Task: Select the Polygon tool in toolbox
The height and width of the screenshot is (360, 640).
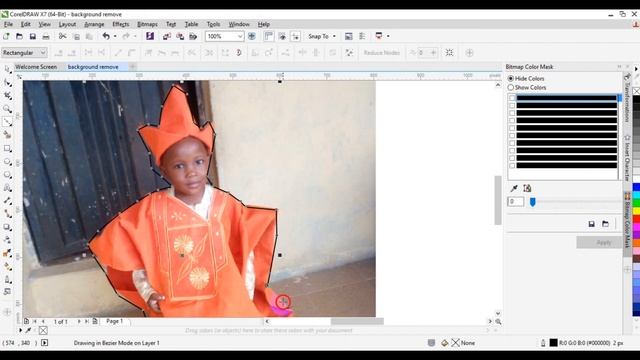Action: point(8,175)
